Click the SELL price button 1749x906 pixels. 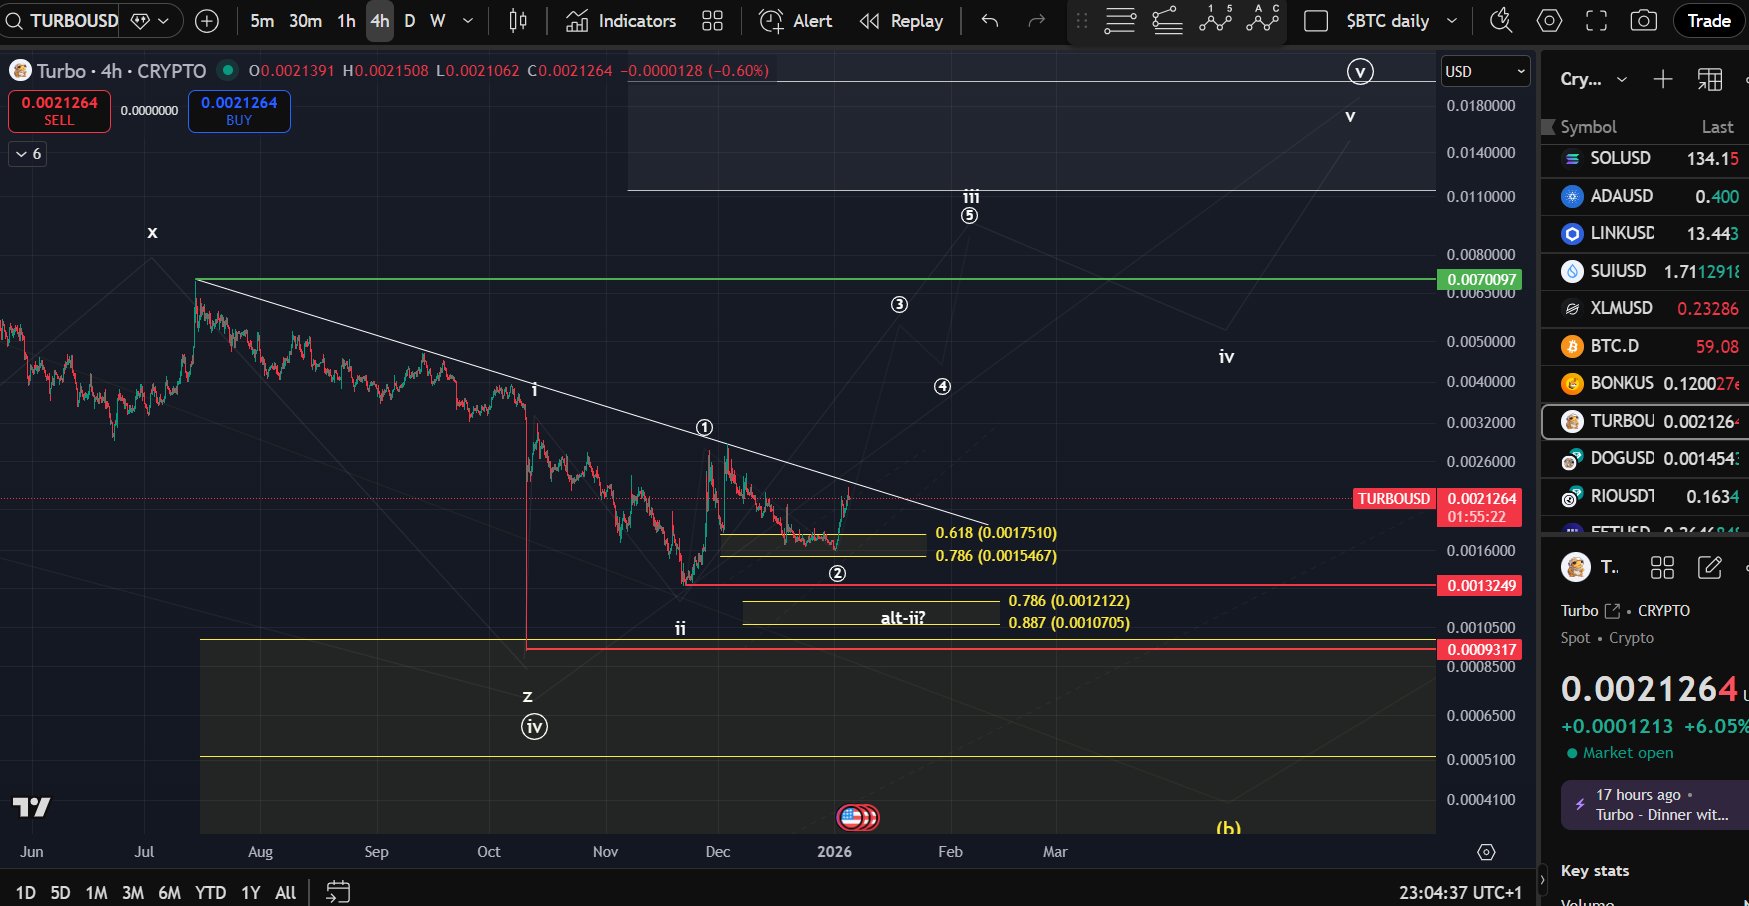tap(59, 111)
